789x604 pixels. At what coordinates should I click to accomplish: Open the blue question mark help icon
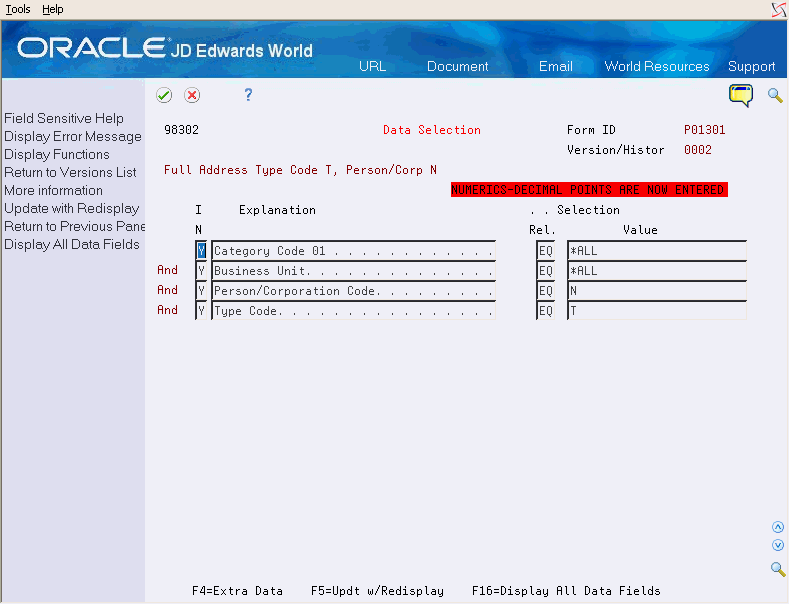248,95
